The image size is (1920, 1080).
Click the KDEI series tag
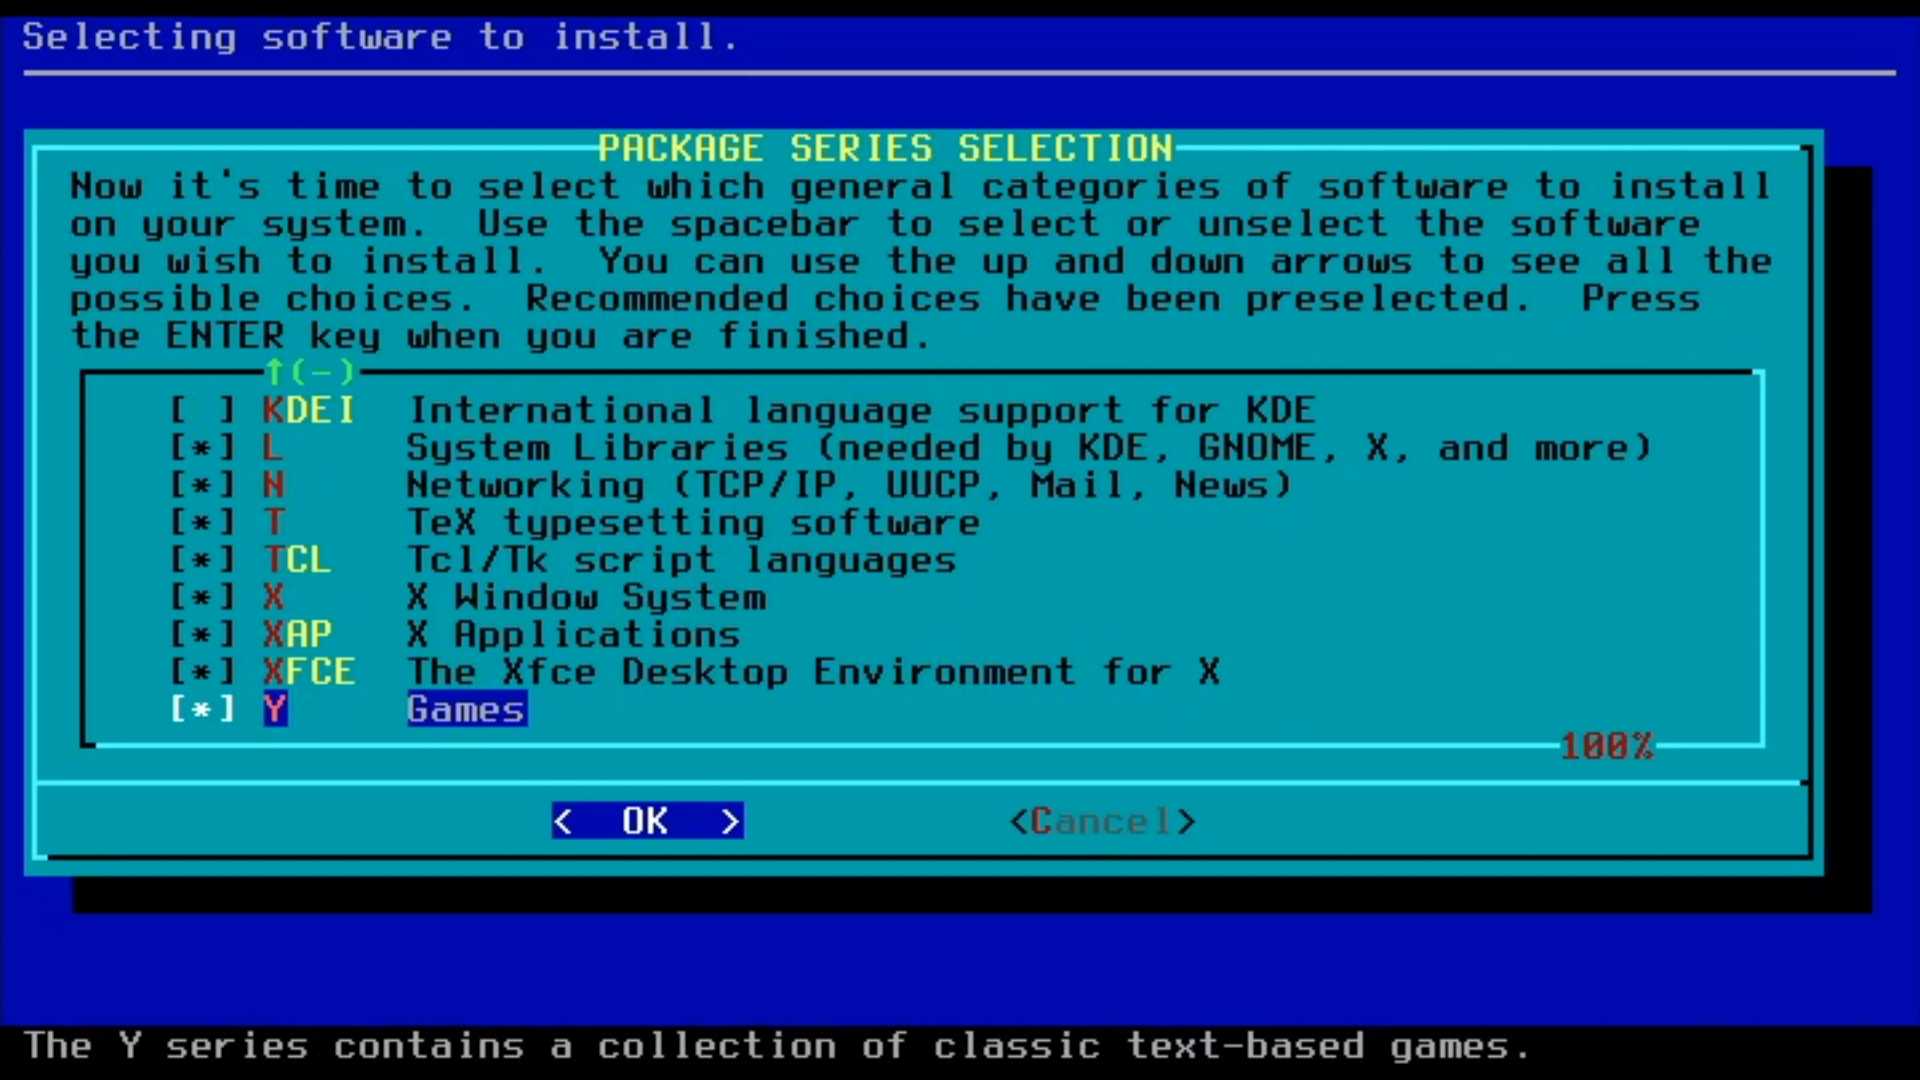point(308,410)
